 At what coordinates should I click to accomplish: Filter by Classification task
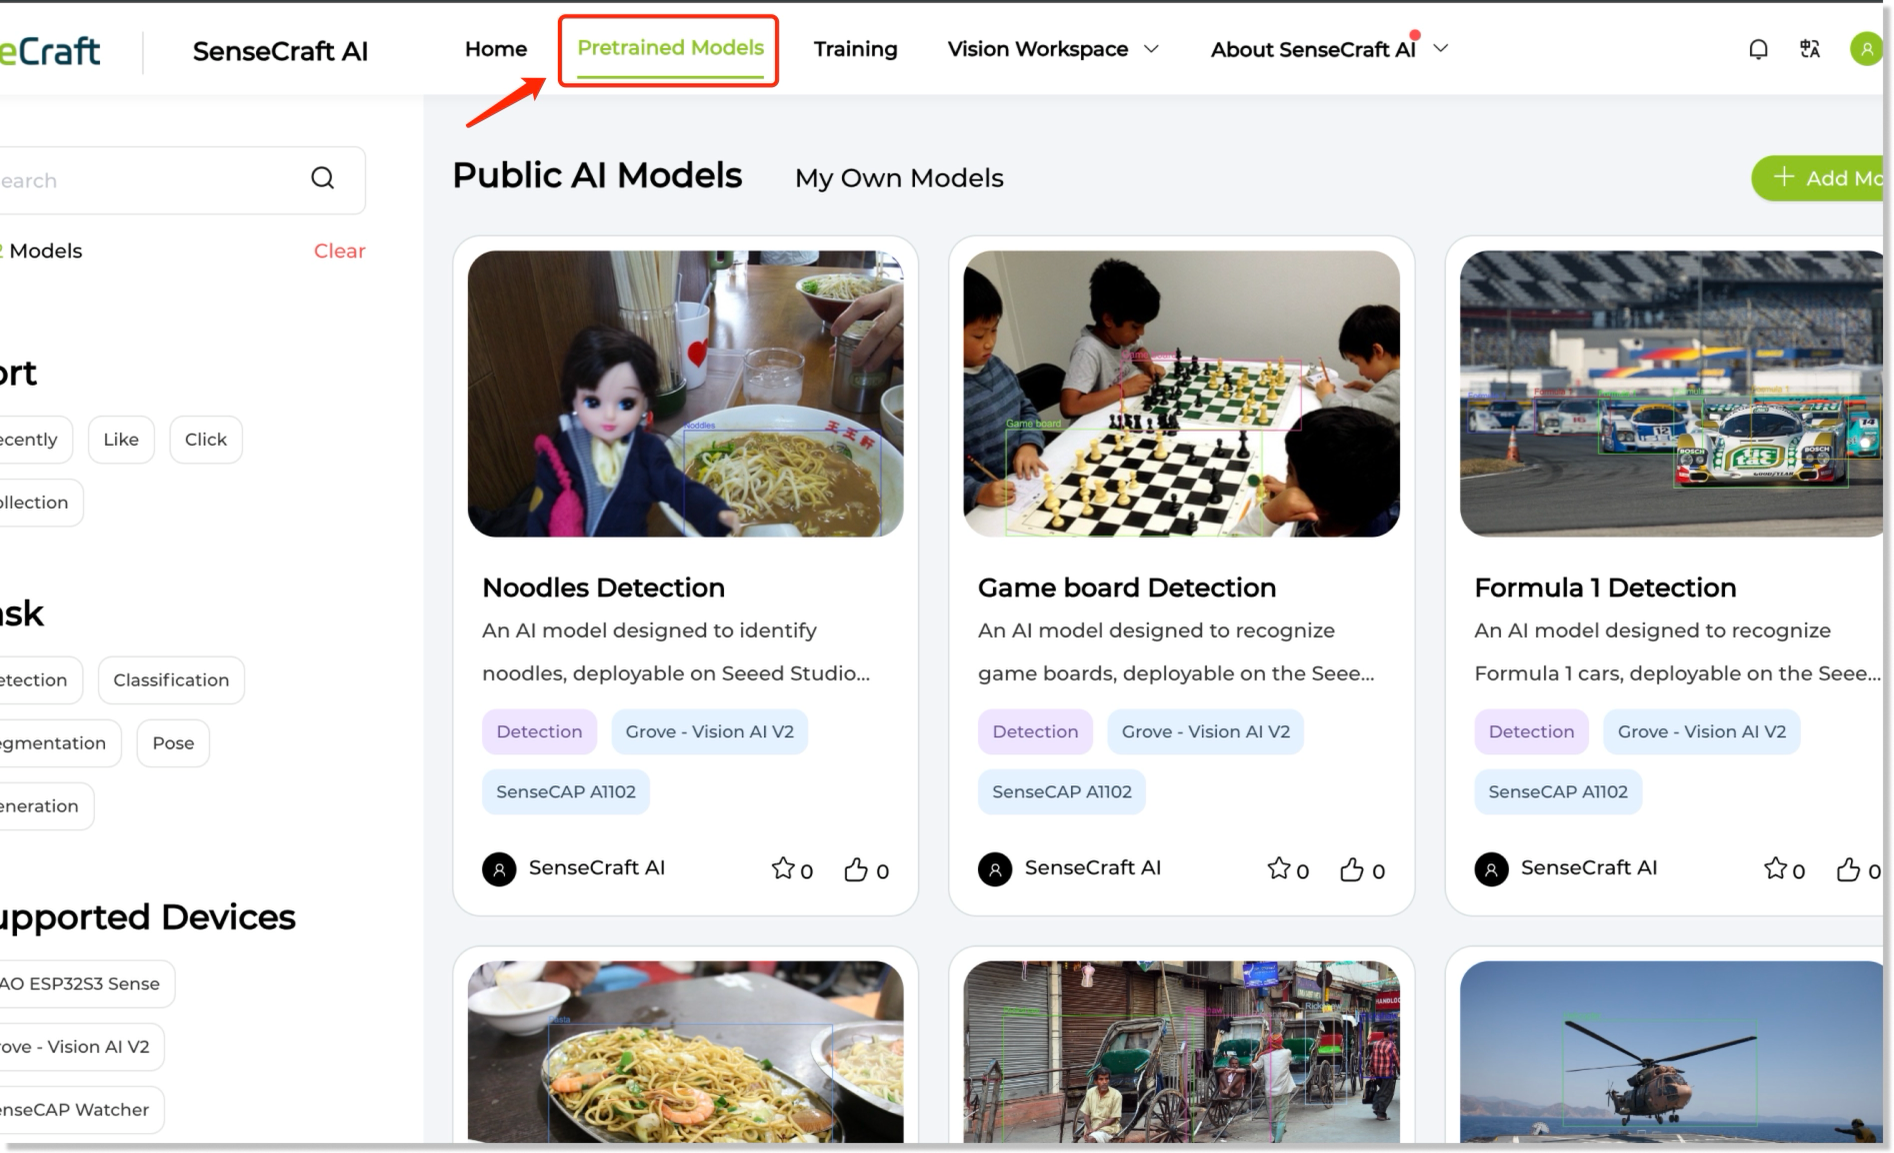click(x=171, y=680)
